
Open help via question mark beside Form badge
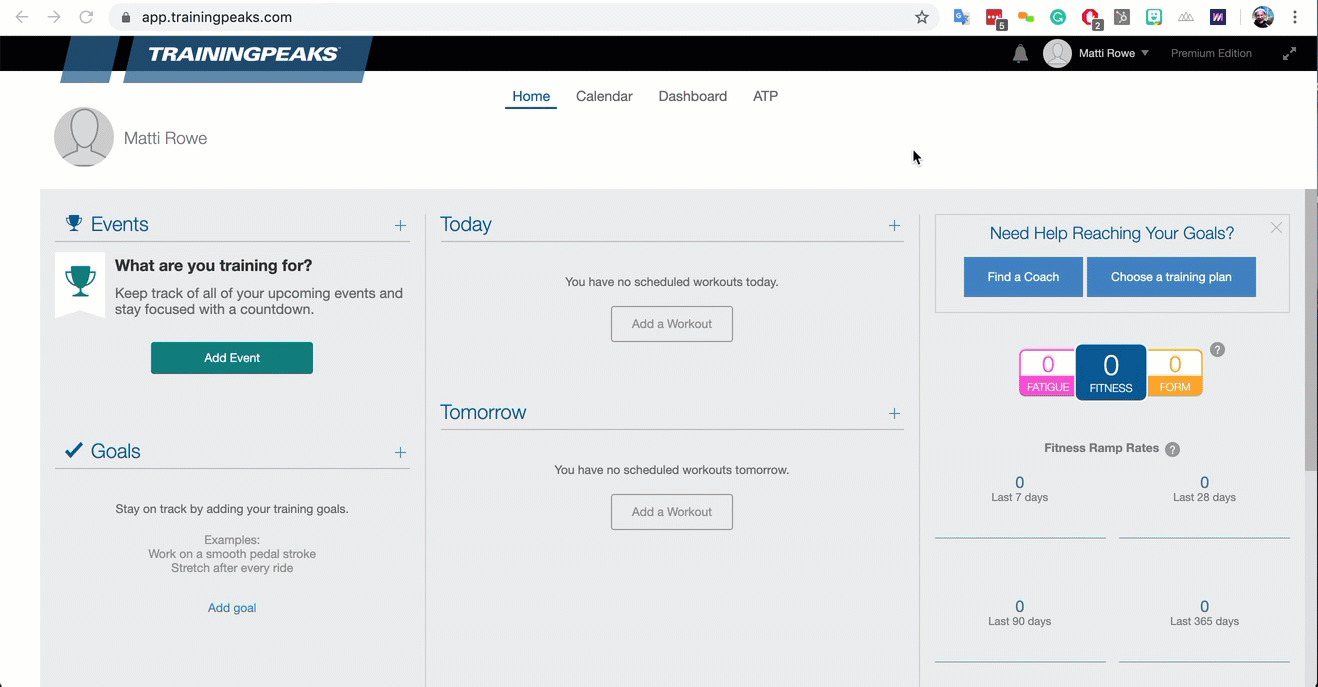tap(1217, 350)
